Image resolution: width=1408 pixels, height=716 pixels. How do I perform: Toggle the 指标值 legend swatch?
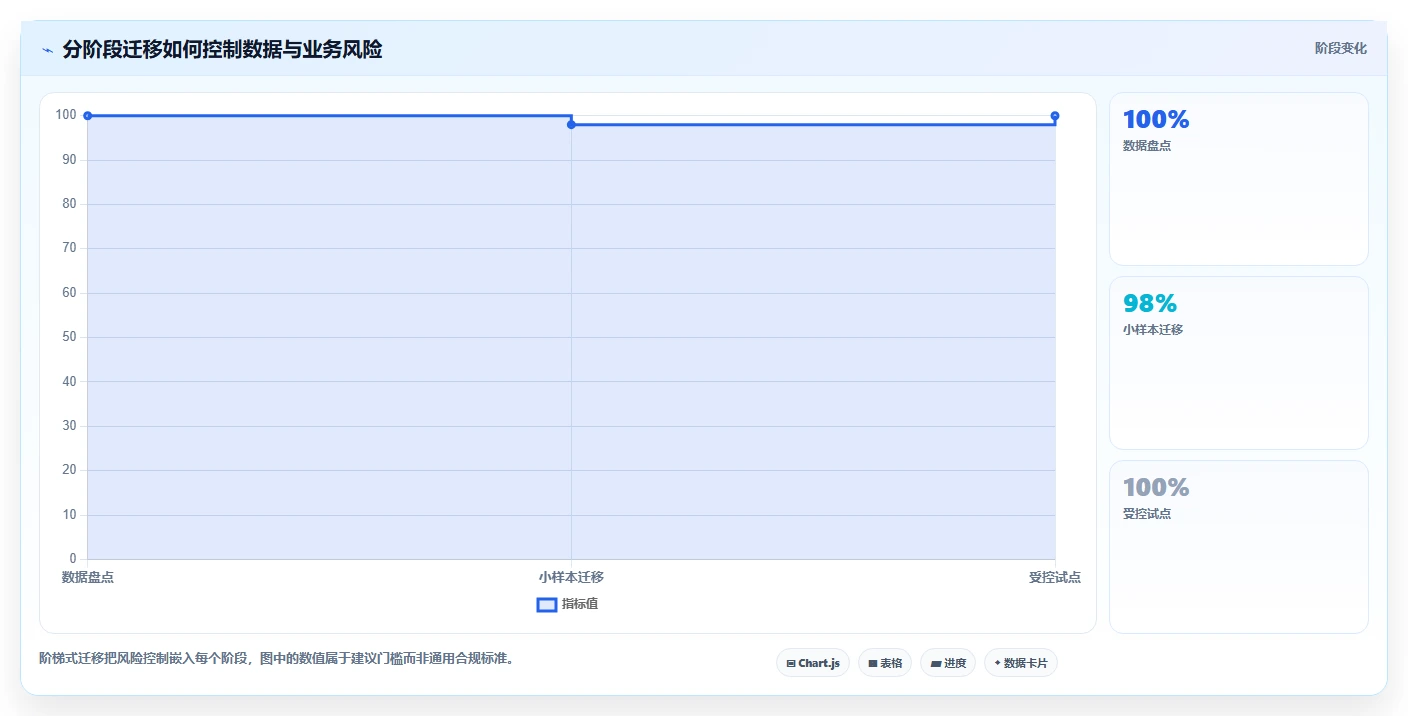pyautogui.click(x=547, y=604)
